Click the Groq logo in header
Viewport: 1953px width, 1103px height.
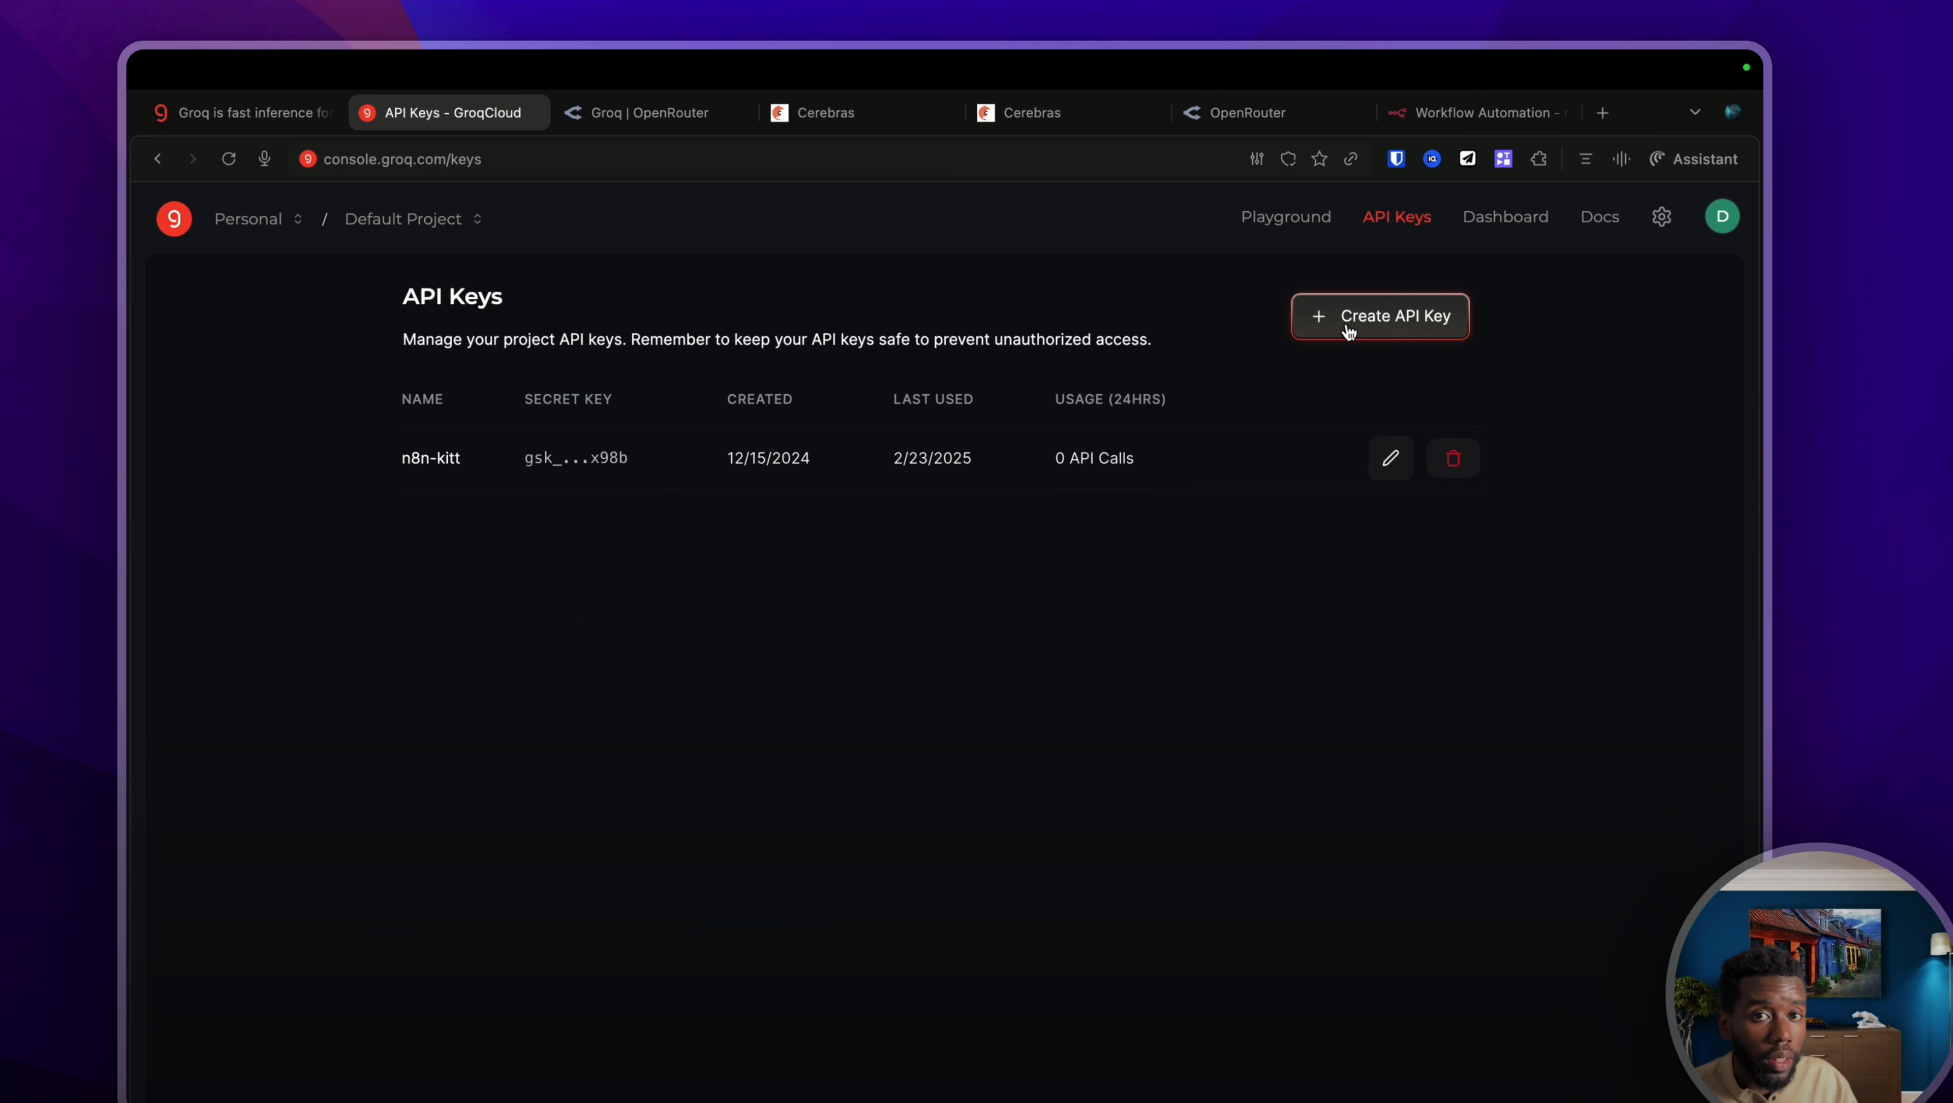point(174,218)
